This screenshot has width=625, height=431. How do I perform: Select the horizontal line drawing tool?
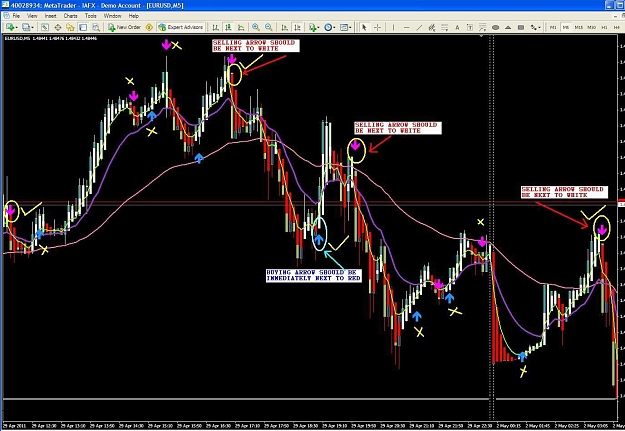(x=406, y=27)
